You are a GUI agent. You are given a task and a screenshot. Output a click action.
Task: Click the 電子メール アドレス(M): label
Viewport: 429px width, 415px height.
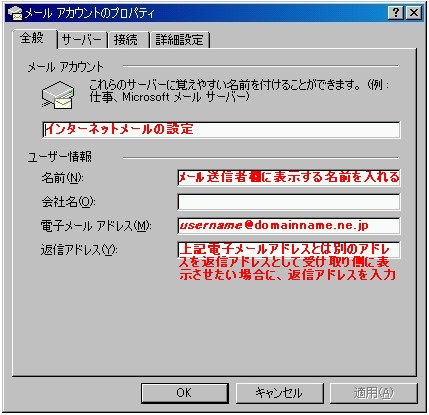pos(96,226)
